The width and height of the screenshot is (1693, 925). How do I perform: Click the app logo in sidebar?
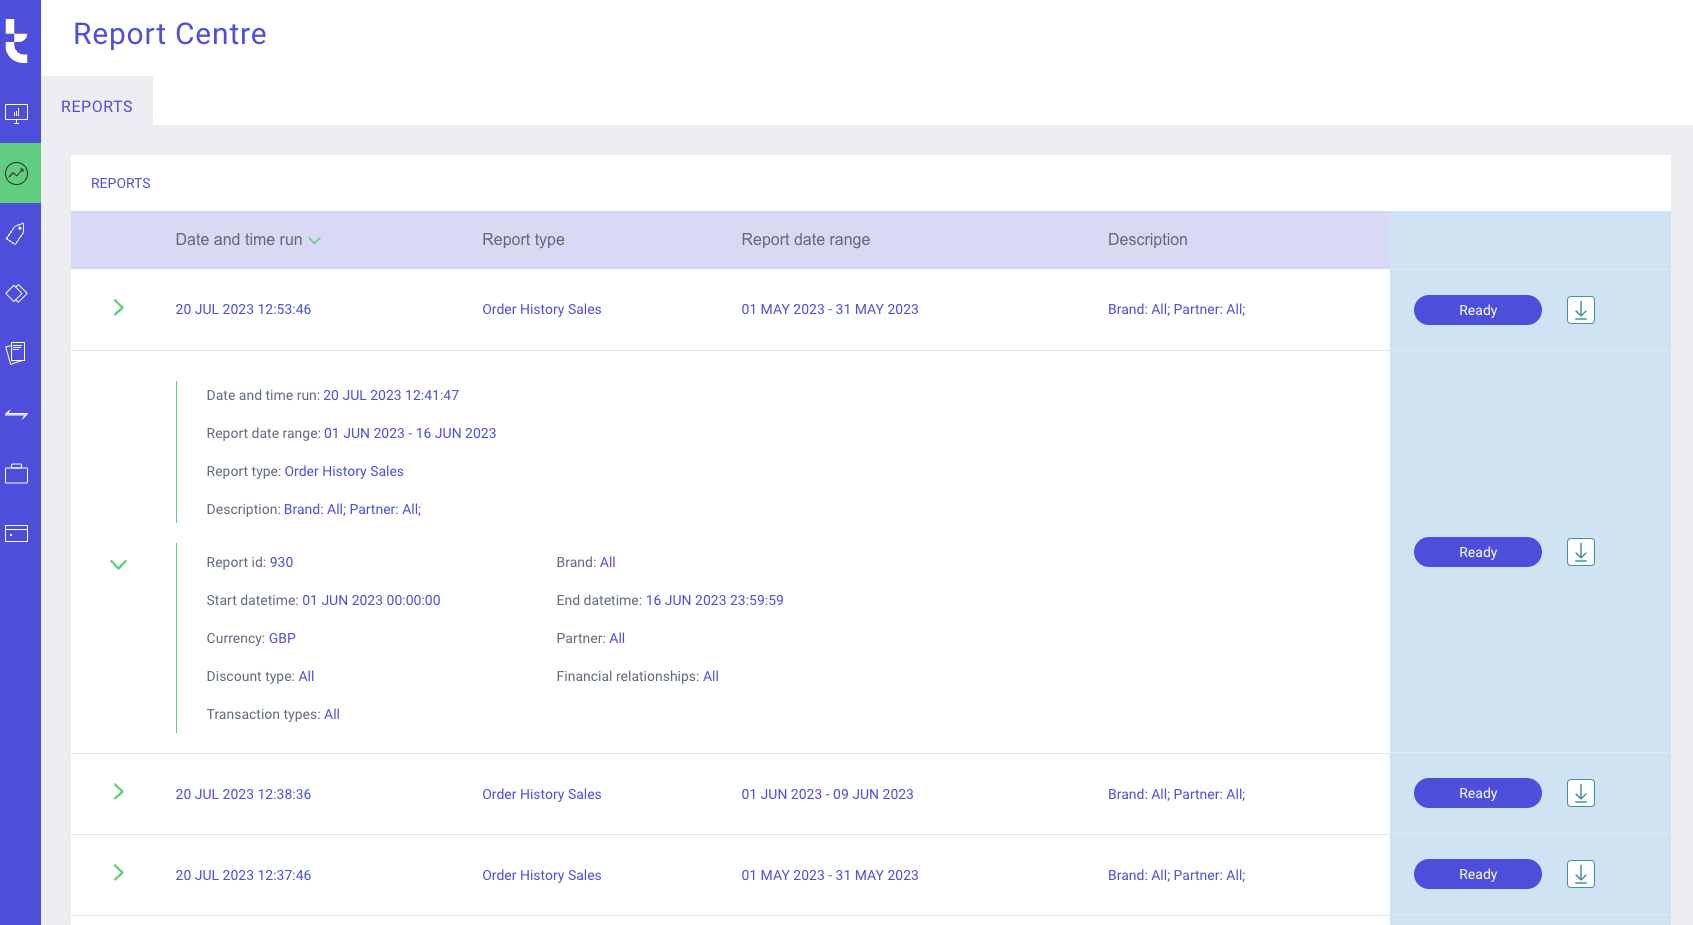tap(17, 42)
